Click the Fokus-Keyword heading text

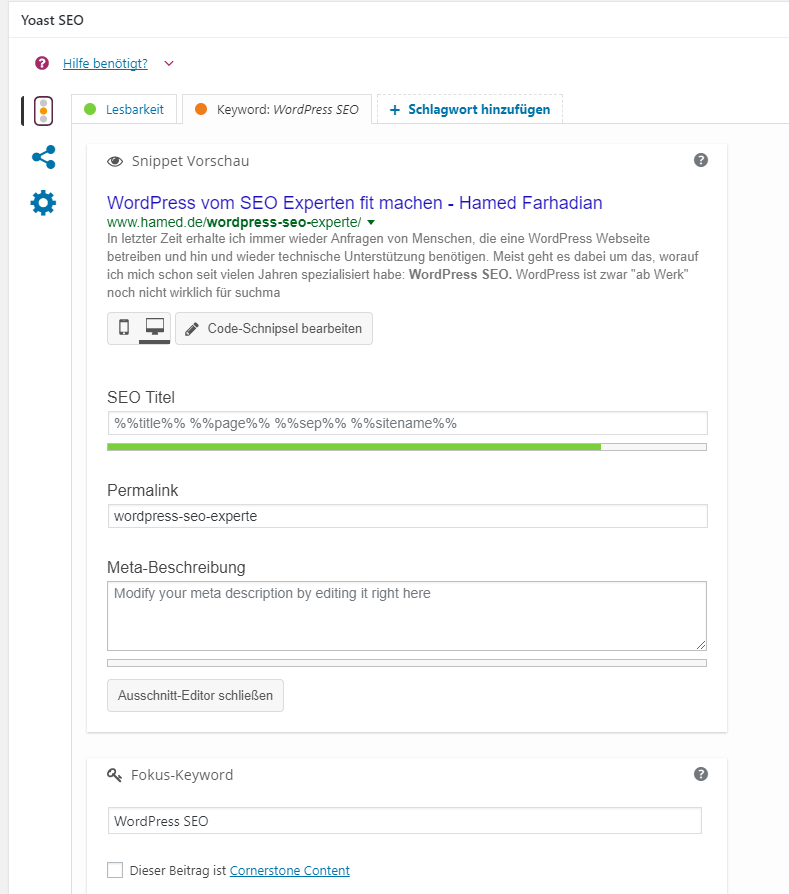182,775
